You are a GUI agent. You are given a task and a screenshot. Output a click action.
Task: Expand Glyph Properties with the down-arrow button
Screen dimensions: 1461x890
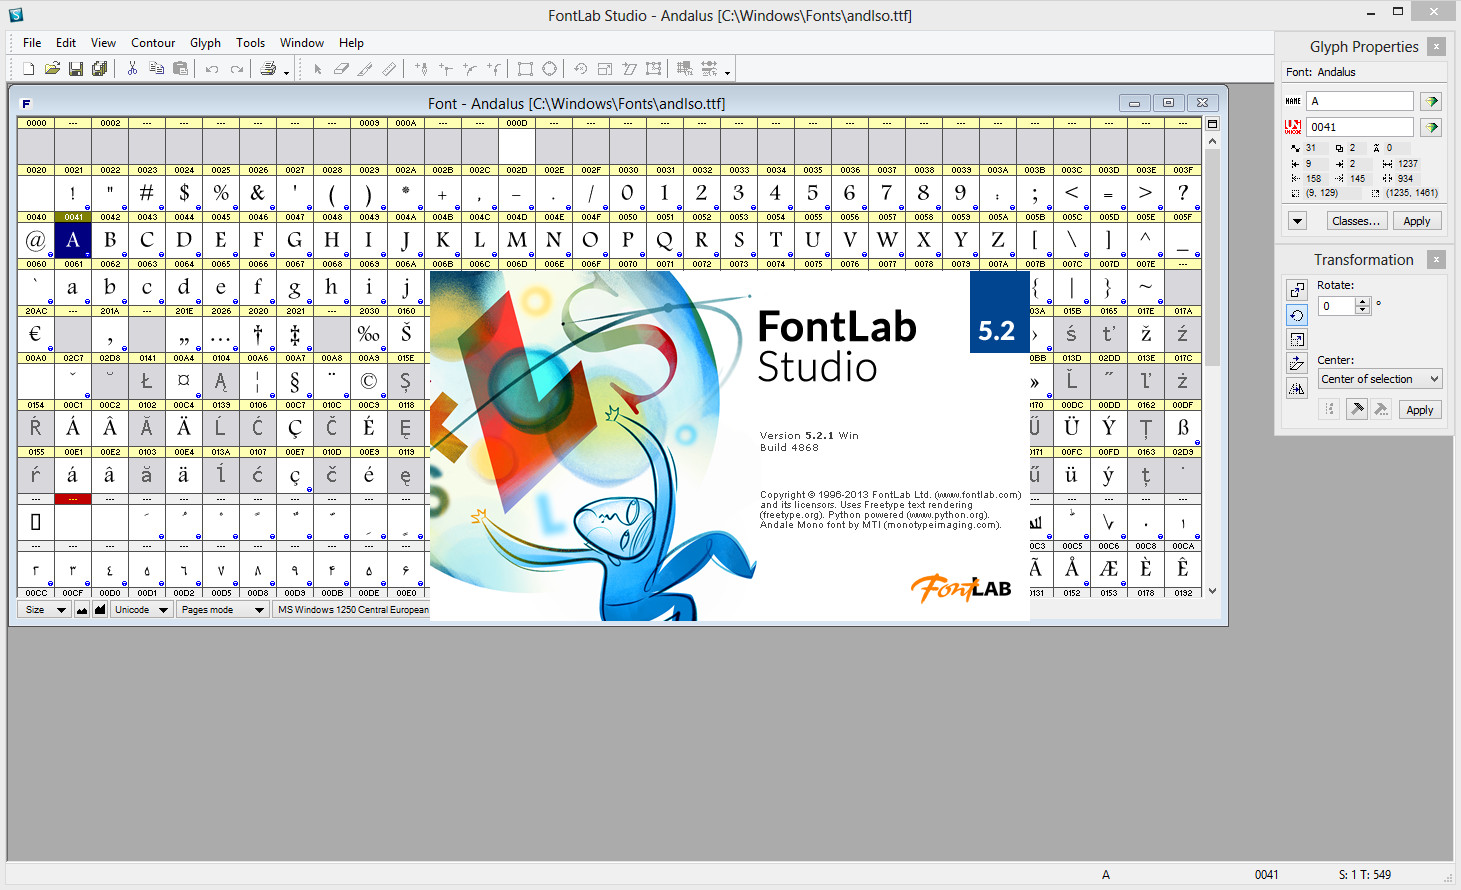point(1297,221)
